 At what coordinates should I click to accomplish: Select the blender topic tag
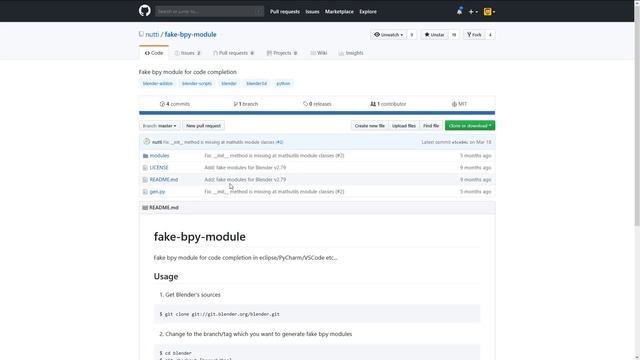[x=229, y=83]
